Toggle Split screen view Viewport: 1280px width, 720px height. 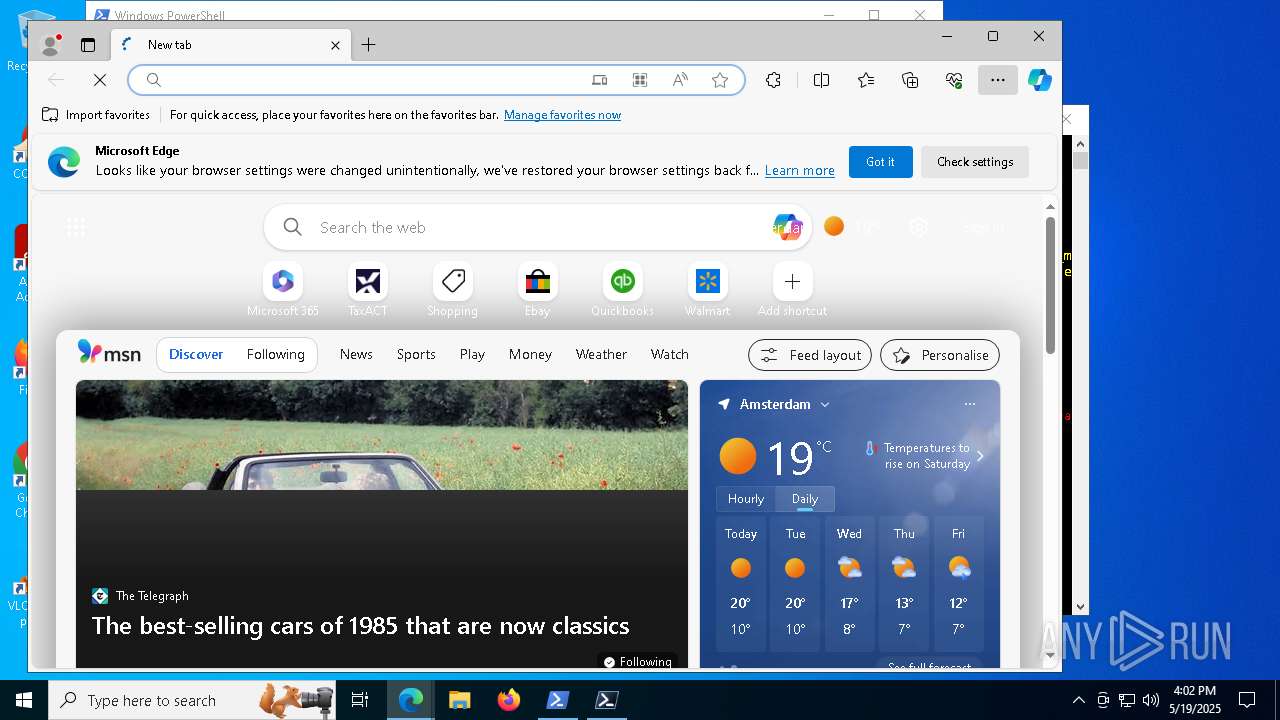[x=821, y=80]
